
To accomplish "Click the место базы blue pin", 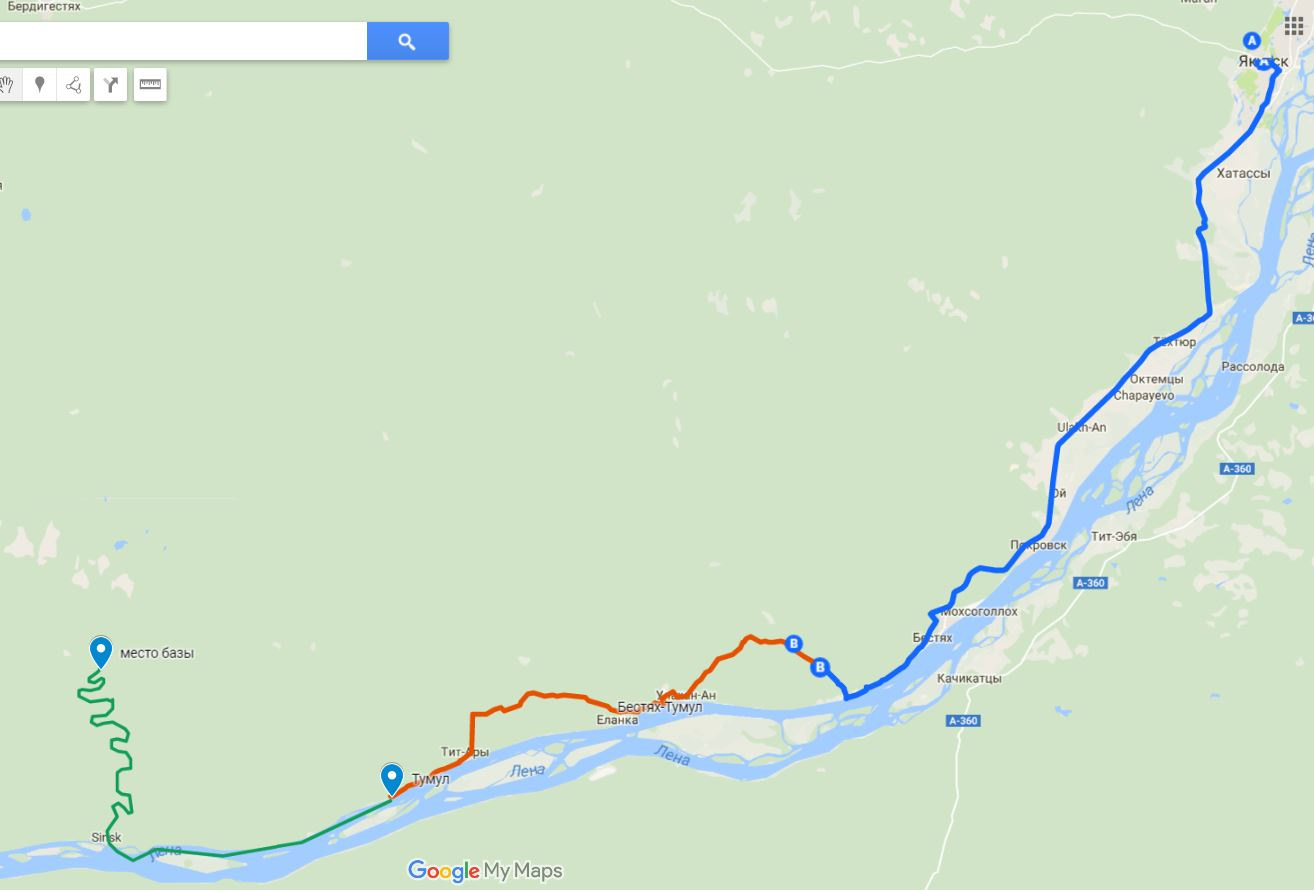I will [101, 652].
